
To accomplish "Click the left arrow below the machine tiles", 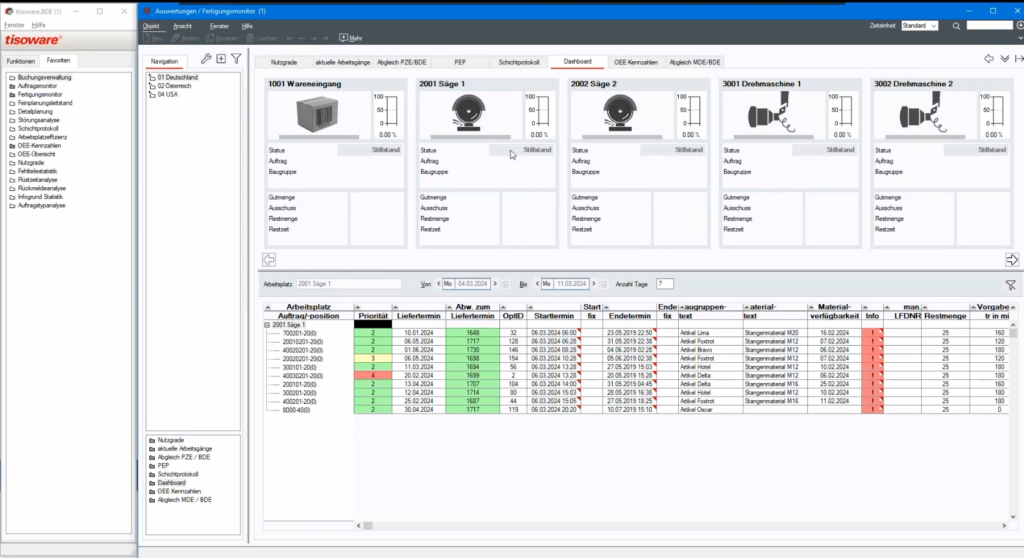I will click(268, 260).
